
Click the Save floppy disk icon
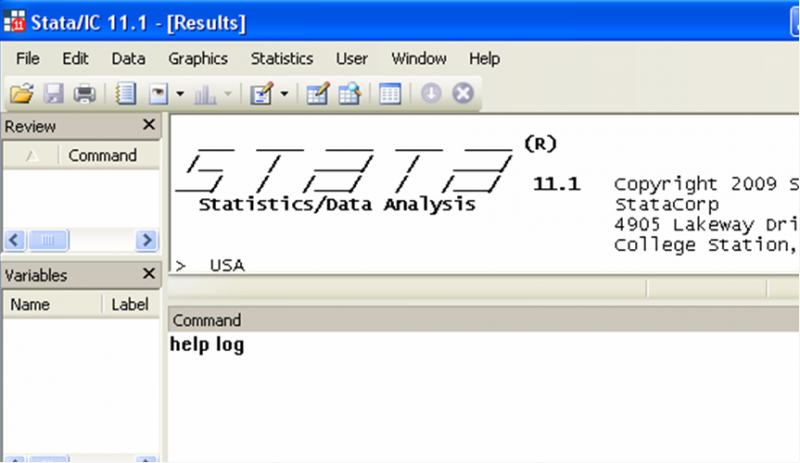tap(53, 94)
